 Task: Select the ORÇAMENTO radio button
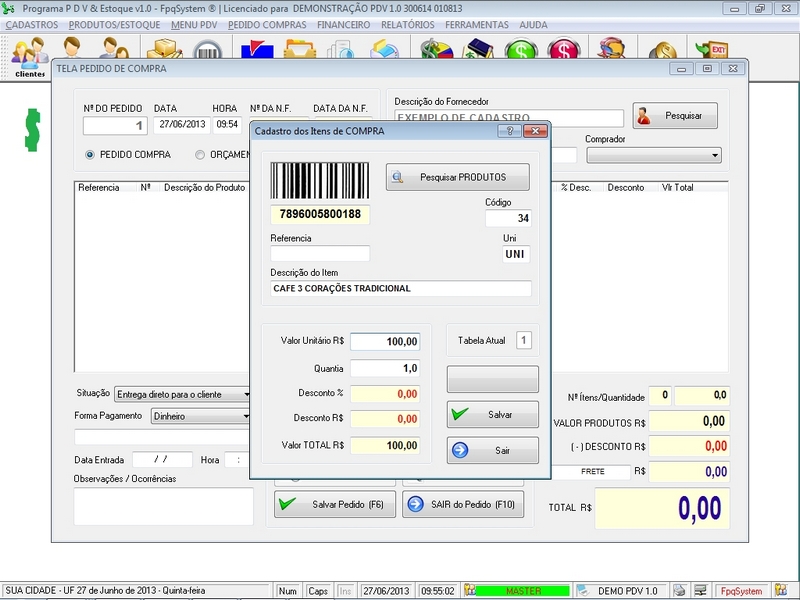tap(200, 155)
